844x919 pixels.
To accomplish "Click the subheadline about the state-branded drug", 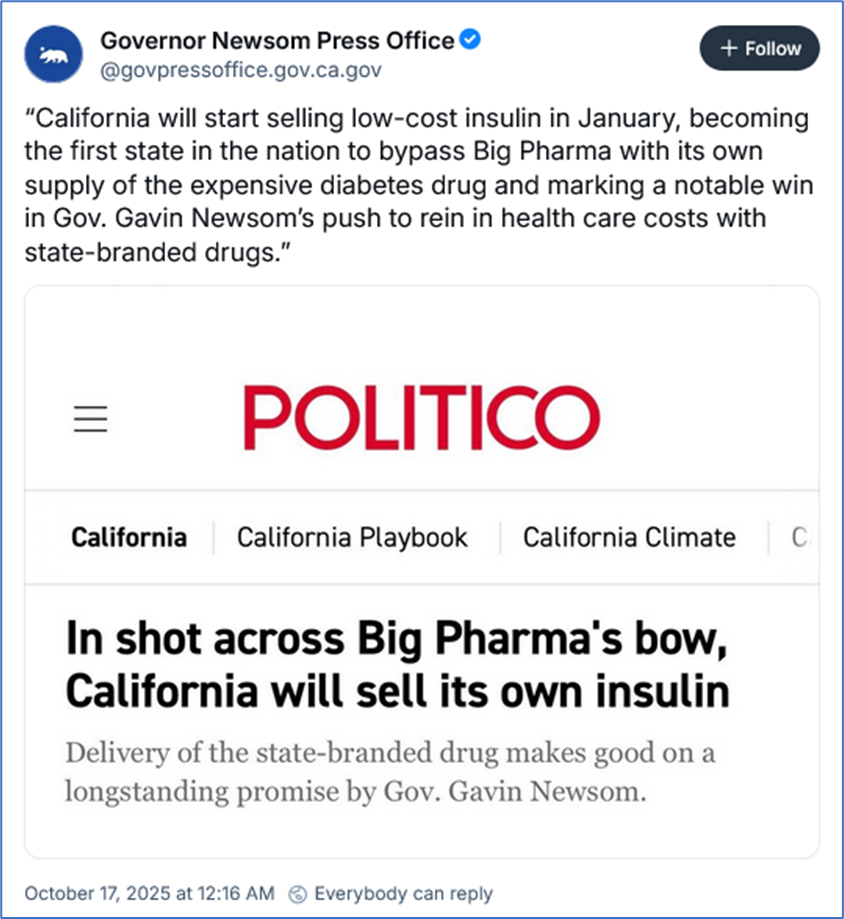I will coord(390,771).
